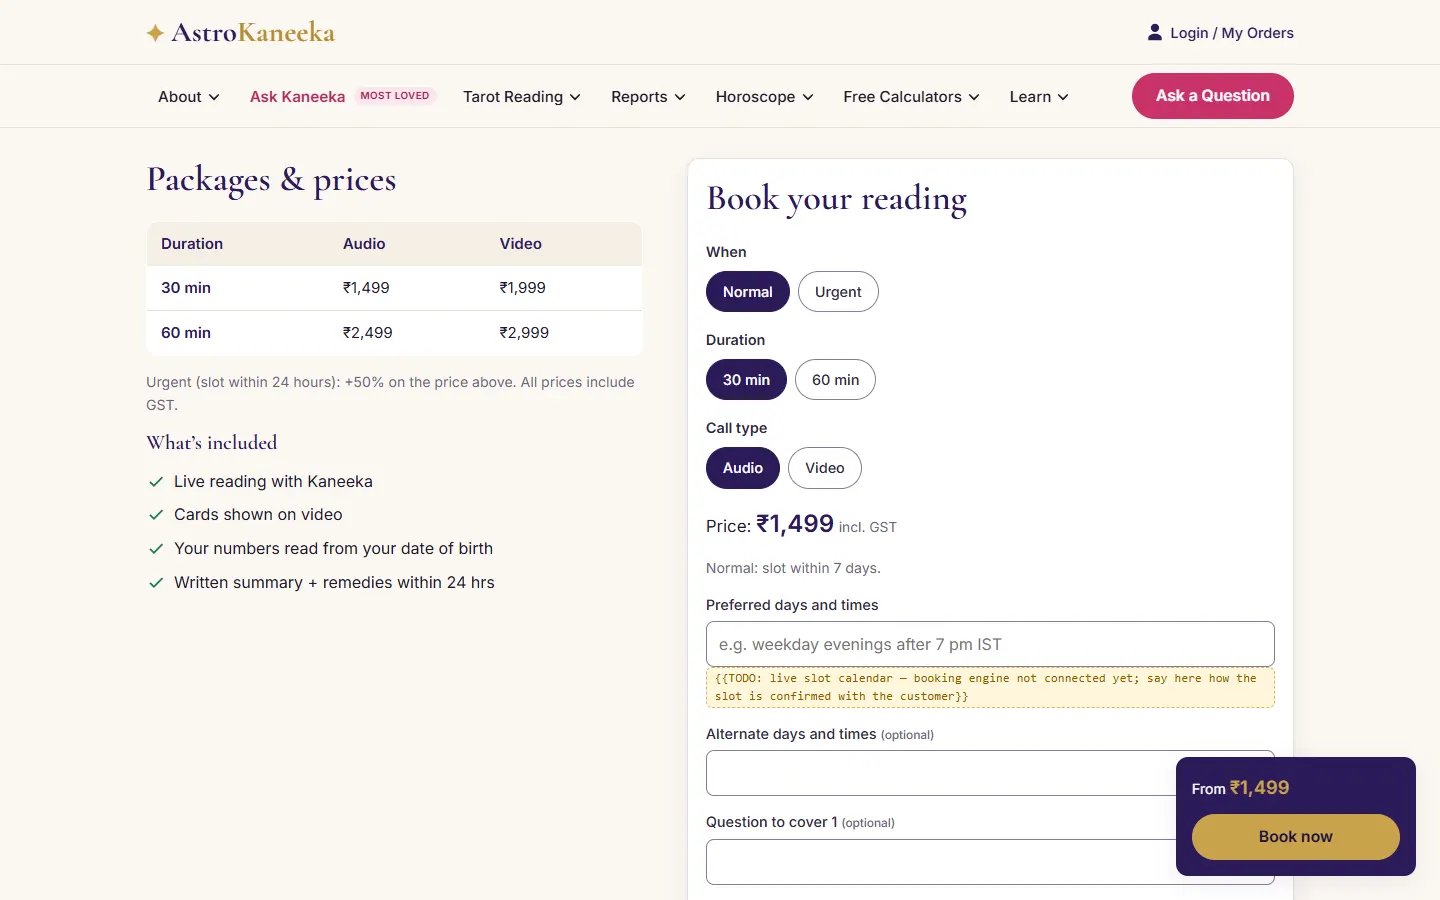Click the Price ₹1,499 incl. GST text
Image resolution: width=1440 pixels, height=900 pixels.
[801, 525]
